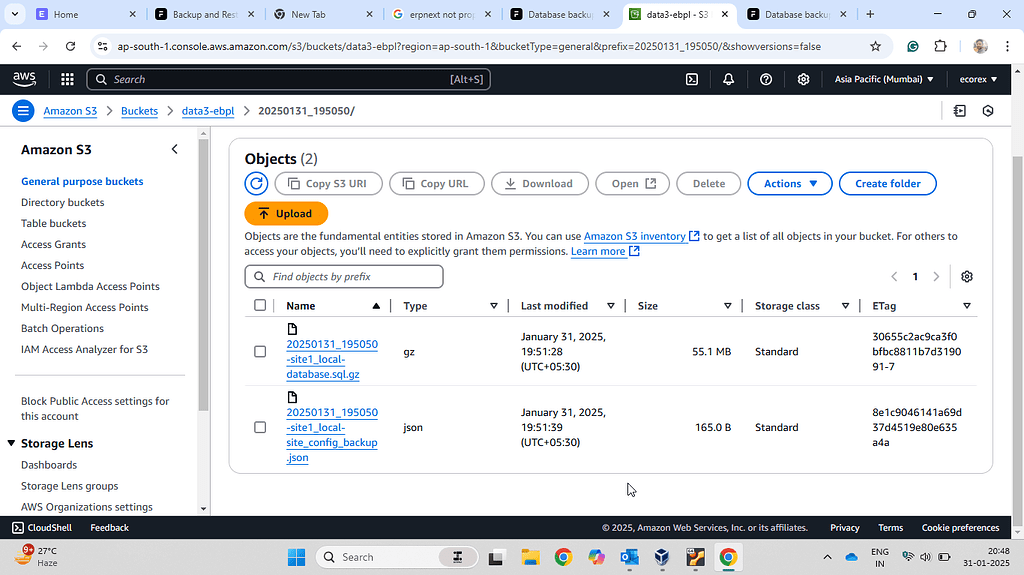Go to the previous objects page
The image size is (1024, 575).
point(894,276)
